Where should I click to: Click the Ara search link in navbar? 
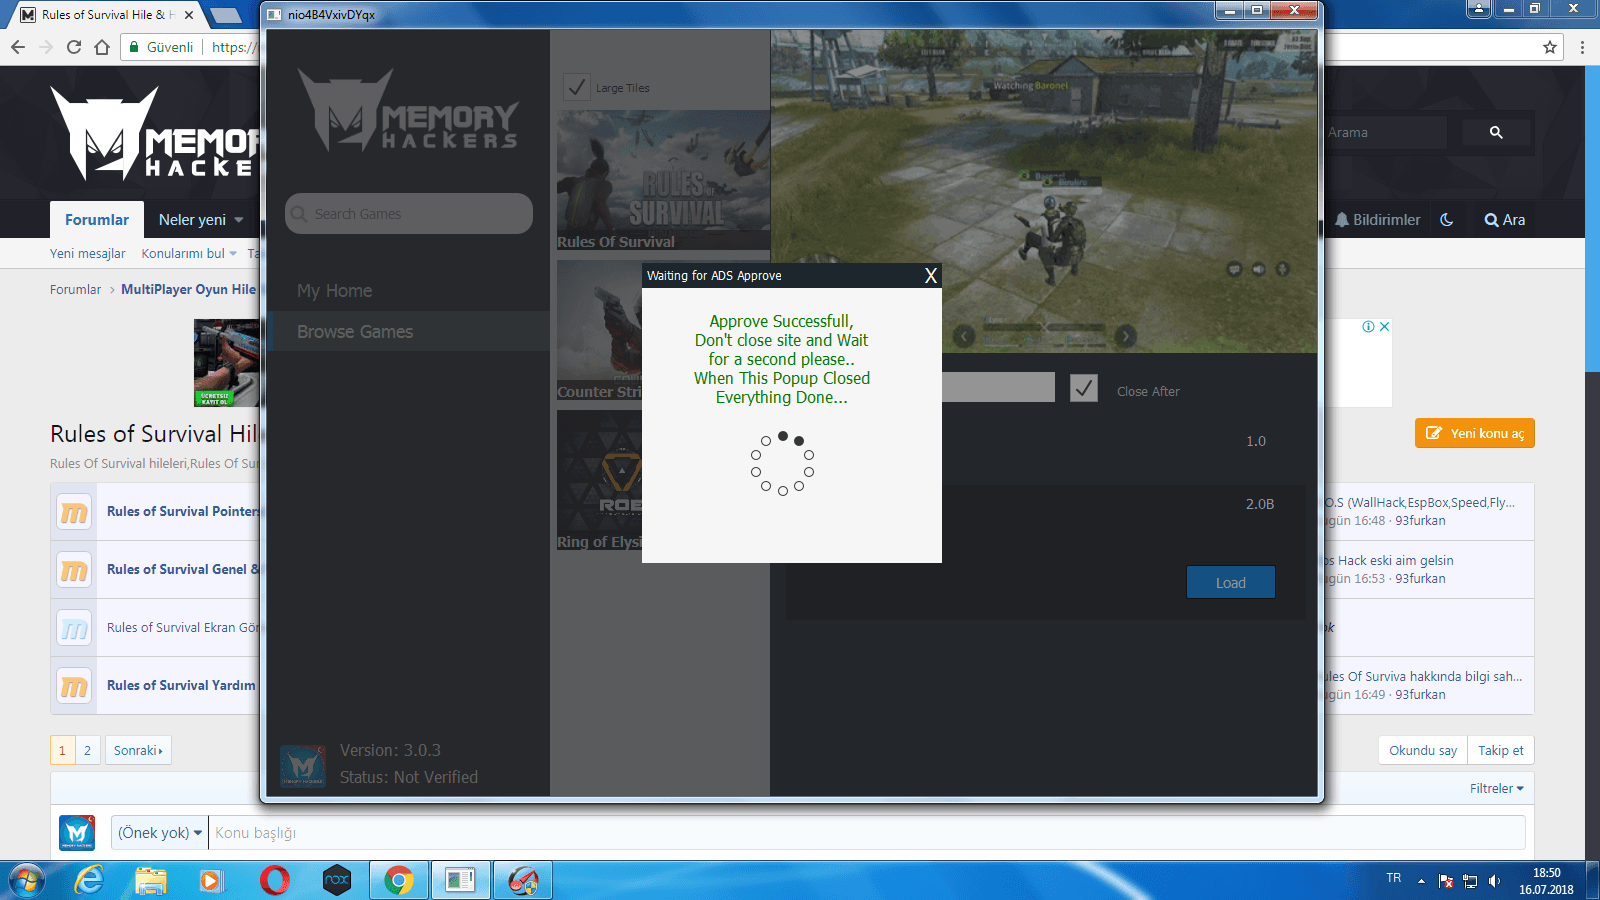pyautogui.click(x=1505, y=220)
